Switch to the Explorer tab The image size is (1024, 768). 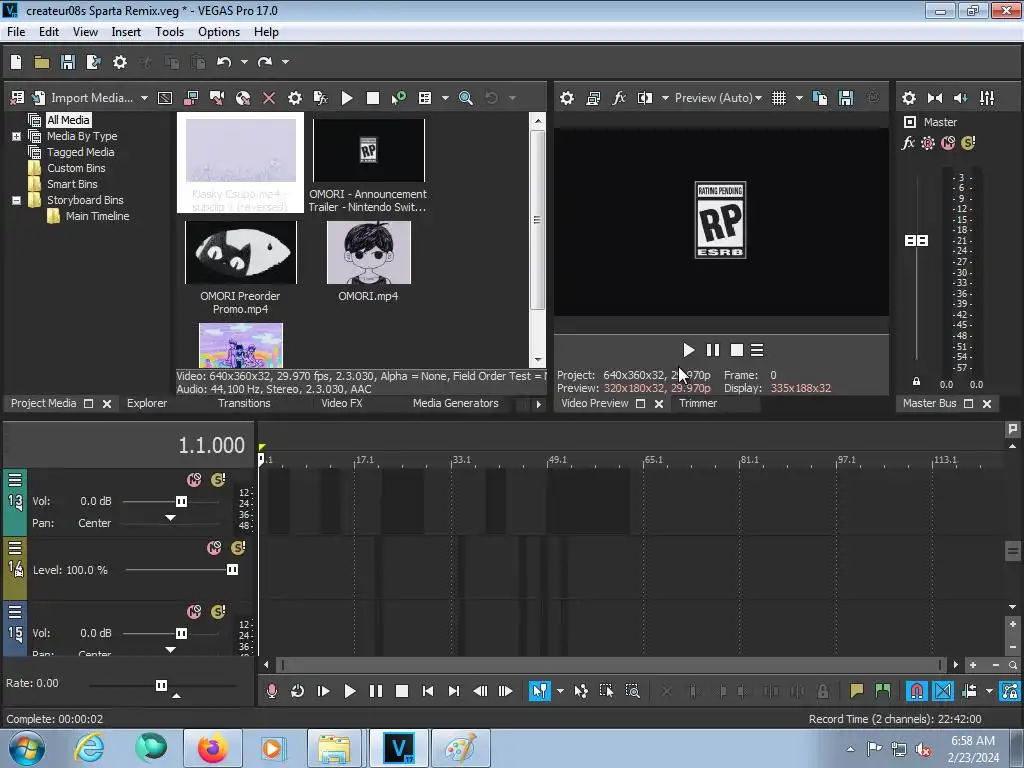(147, 403)
